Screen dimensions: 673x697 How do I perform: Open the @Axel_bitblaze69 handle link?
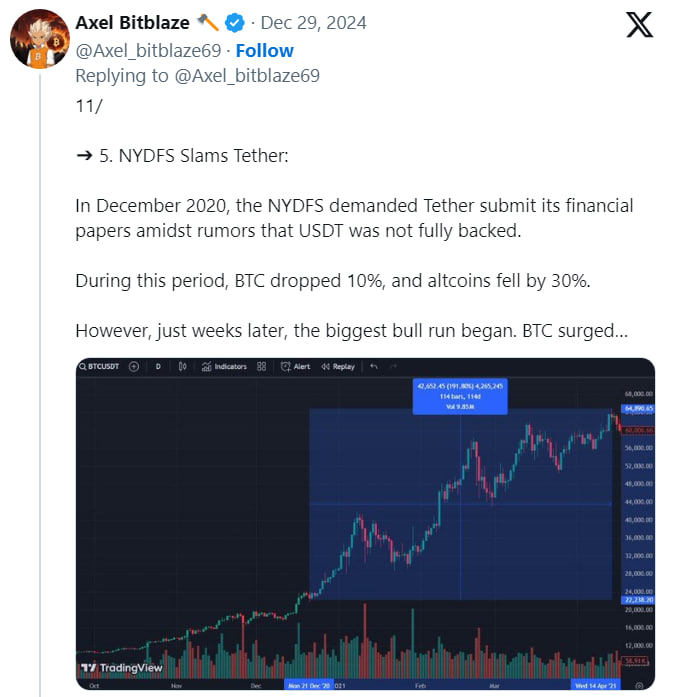click(150, 50)
